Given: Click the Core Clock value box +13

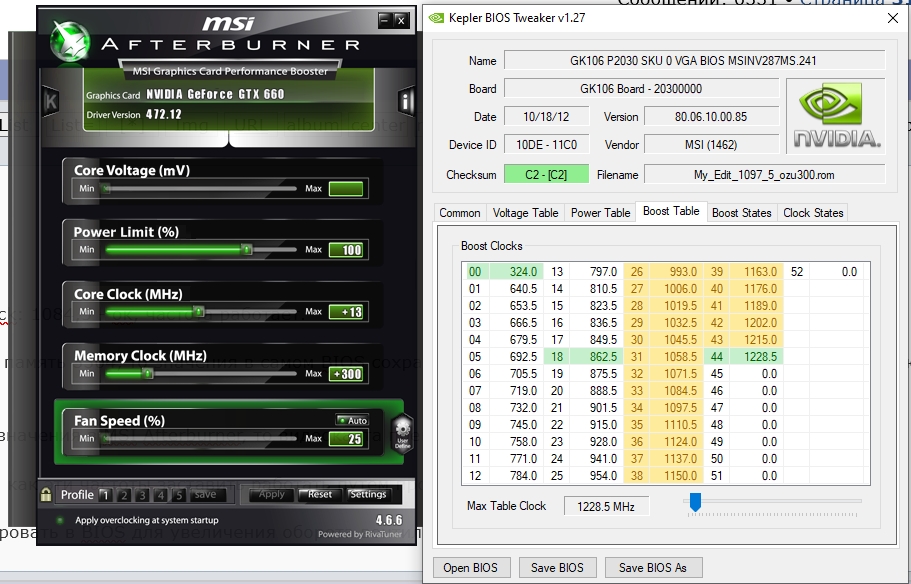Looking at the screenshot, I should (346, 311).
